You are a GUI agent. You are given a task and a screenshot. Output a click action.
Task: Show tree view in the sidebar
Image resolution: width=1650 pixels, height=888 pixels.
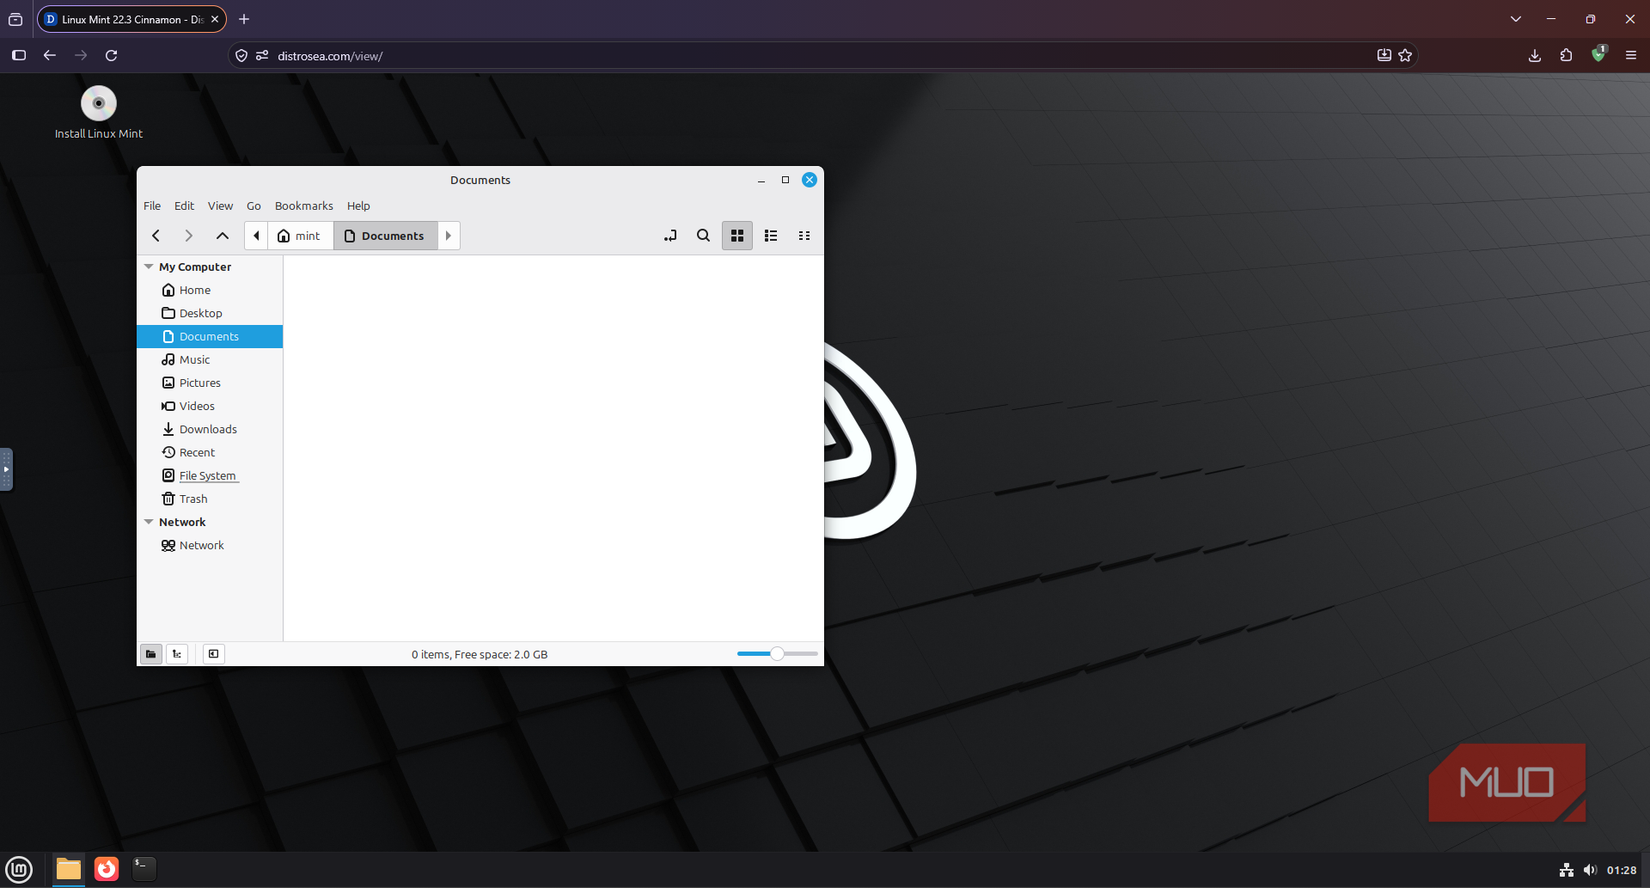click(177, 654)
